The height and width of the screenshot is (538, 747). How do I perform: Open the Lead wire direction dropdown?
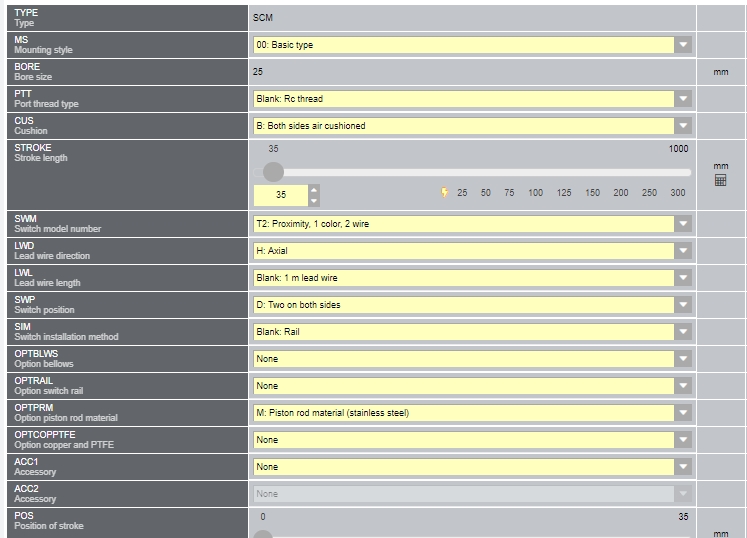coord(473,251)
